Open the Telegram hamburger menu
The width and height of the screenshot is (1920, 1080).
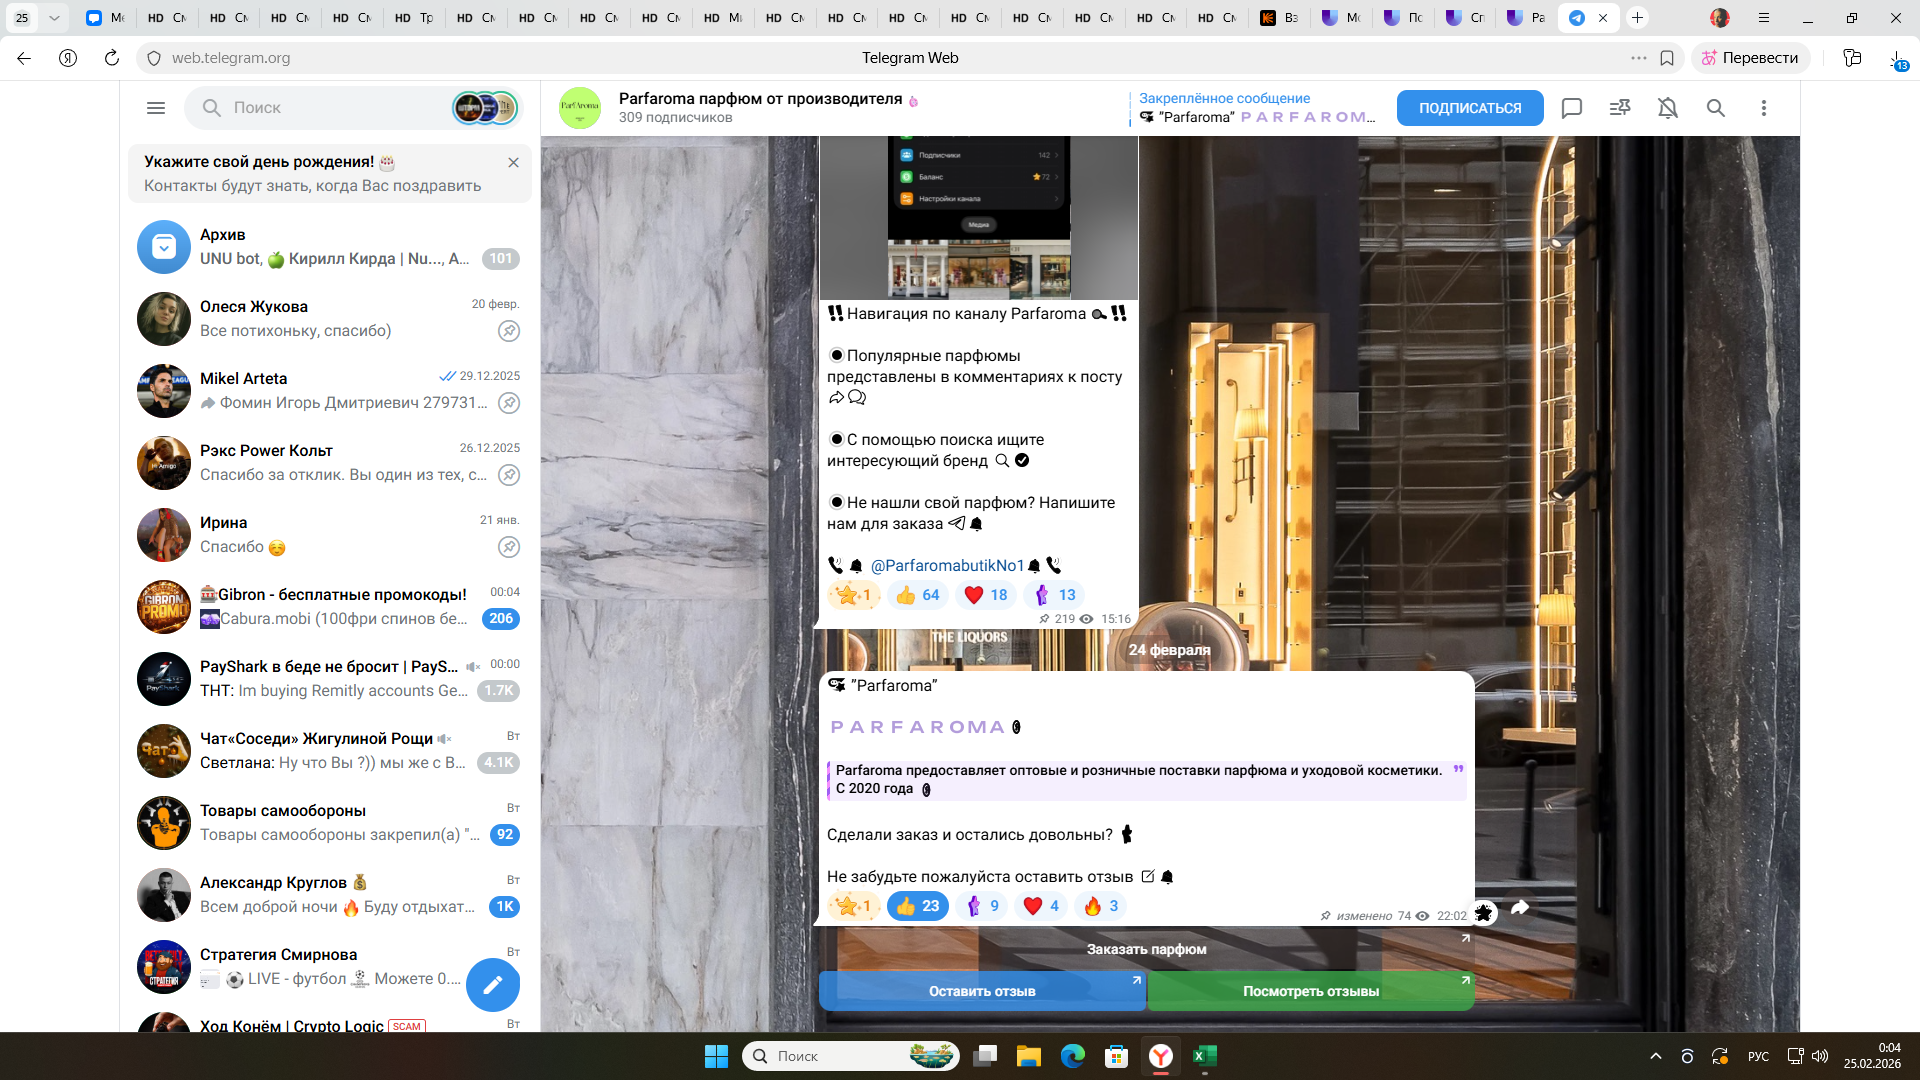155,108
